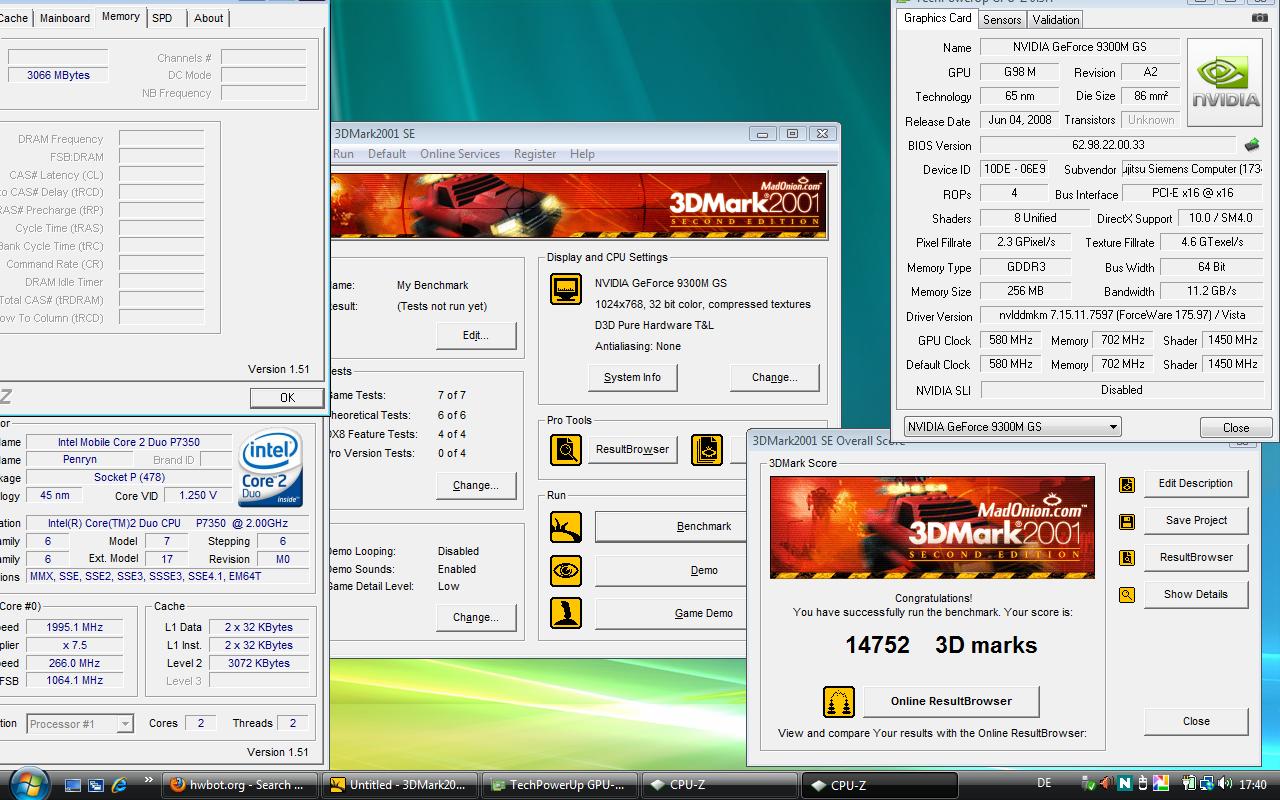This screenshot has width=1280, height=800.
Task: Switch to the Sensors tab
Action: pyautogui.click(x=1002, y=19)
